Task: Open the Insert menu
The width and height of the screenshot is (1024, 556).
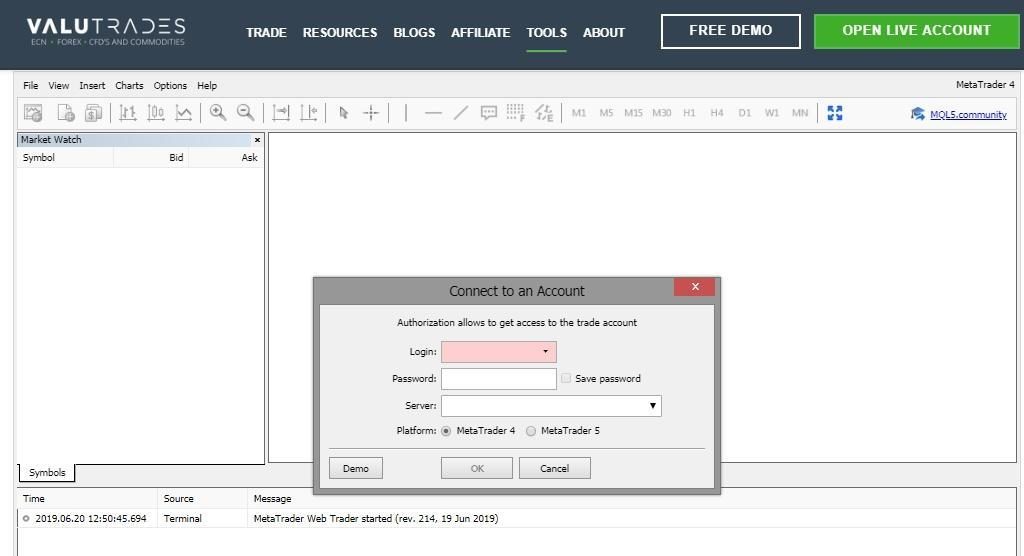Action: click(x=92, y=86)
